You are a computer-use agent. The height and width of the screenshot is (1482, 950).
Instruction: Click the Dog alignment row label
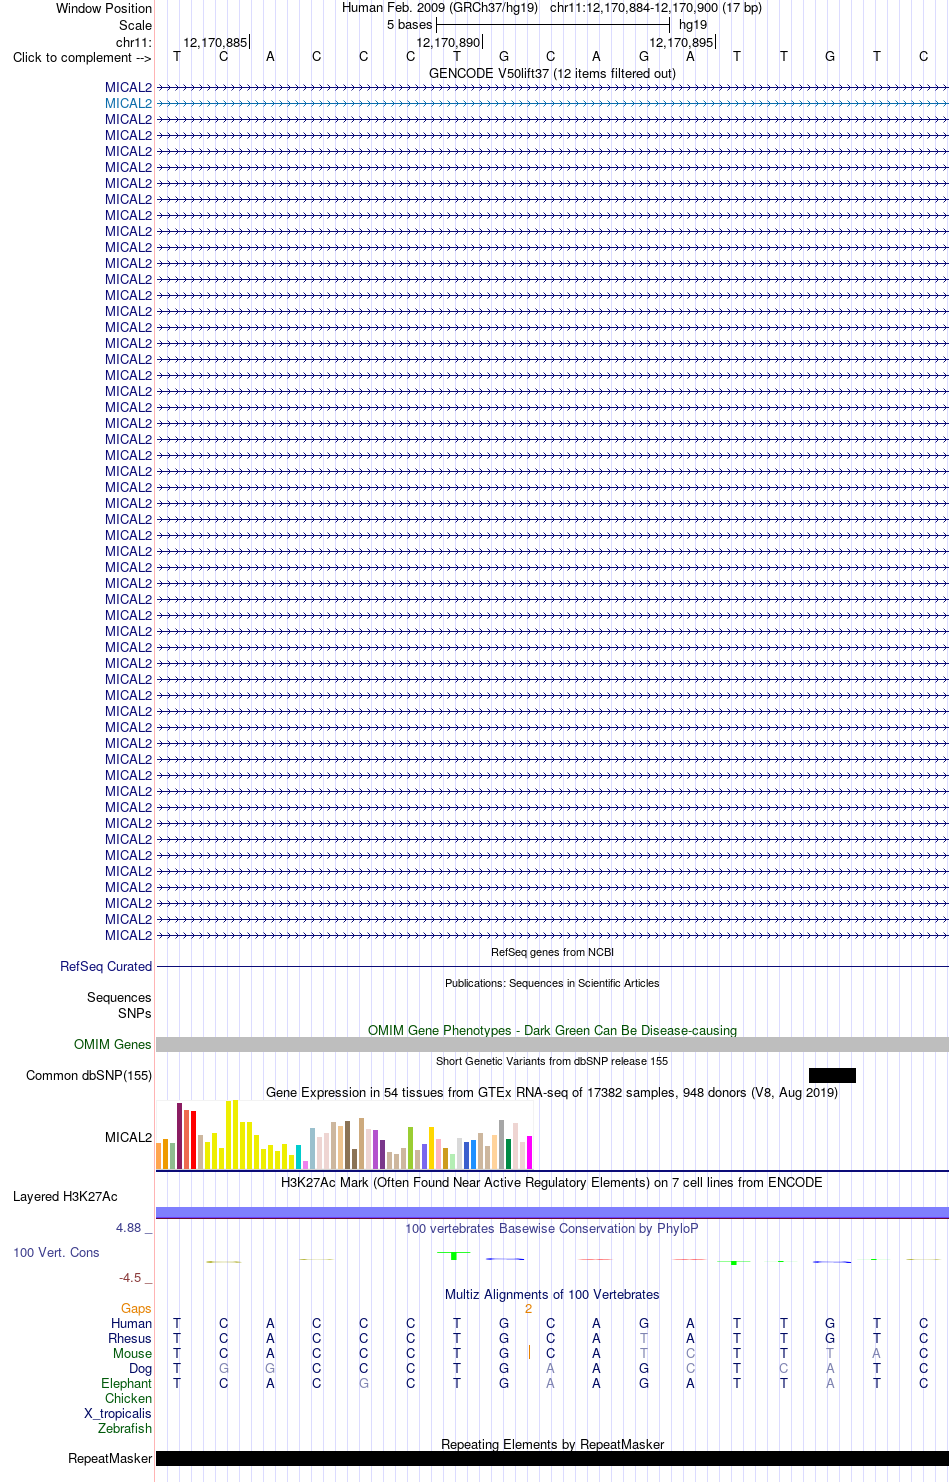coord(140,1368)
